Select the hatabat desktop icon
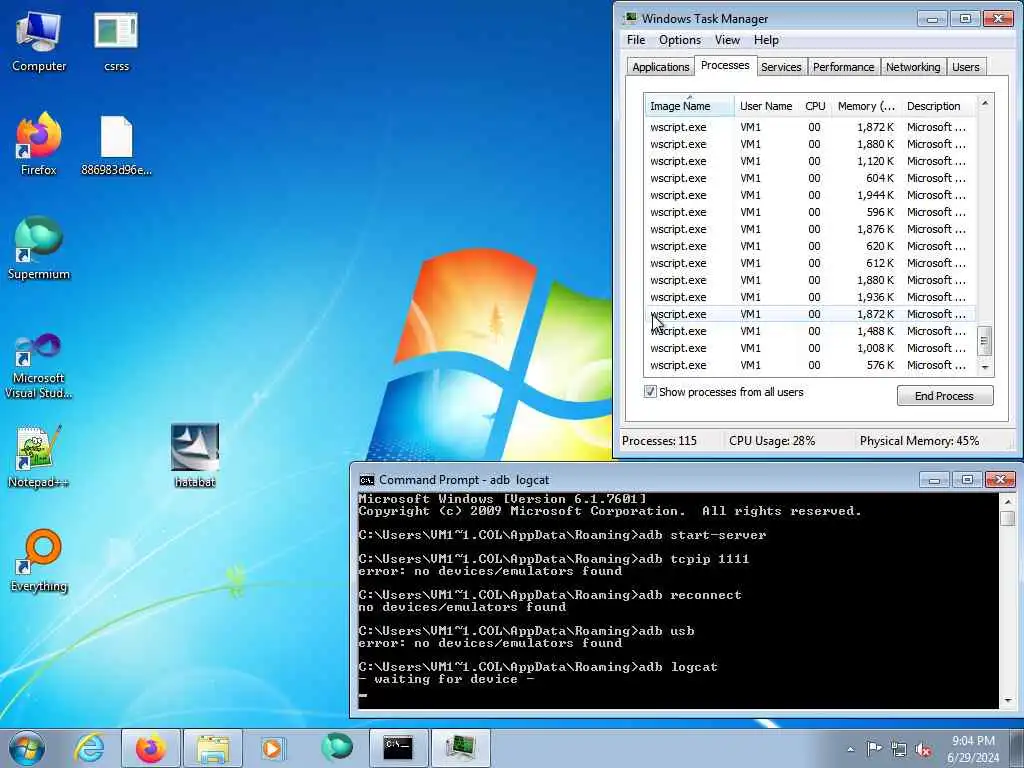Screen dimensions: 1024x768 pyautogui.click(x=195, y=456)
